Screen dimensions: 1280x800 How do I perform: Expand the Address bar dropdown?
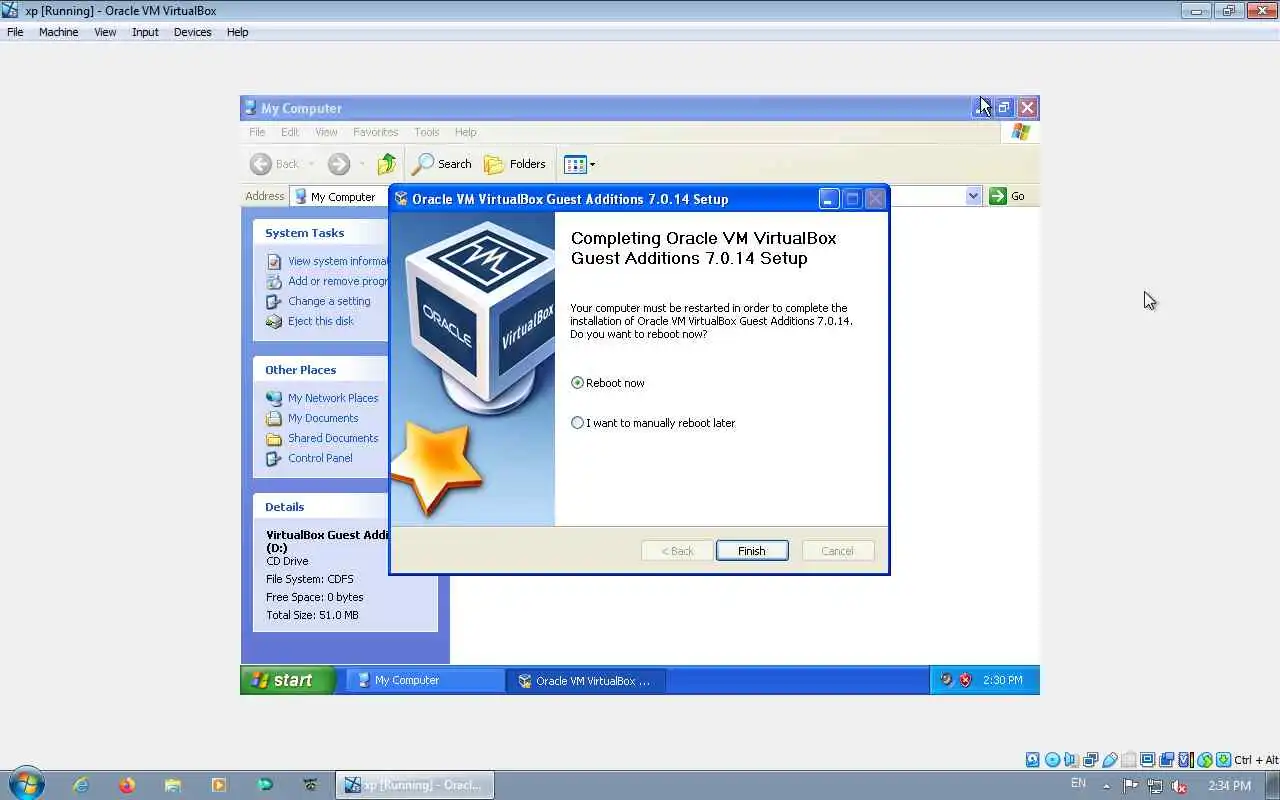[x=973, y=196]
